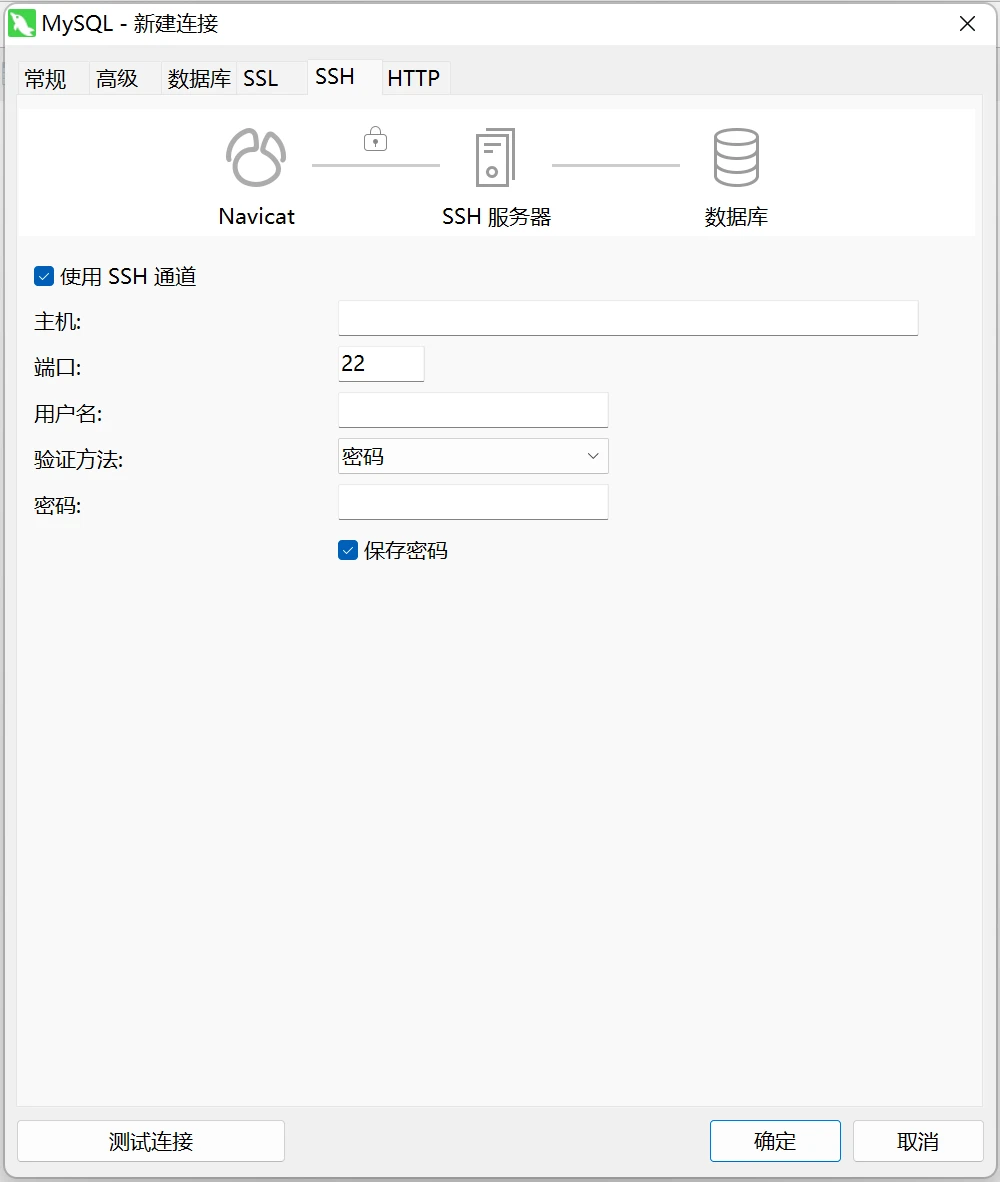Click the SSH server tower icon

coord(495,158)
